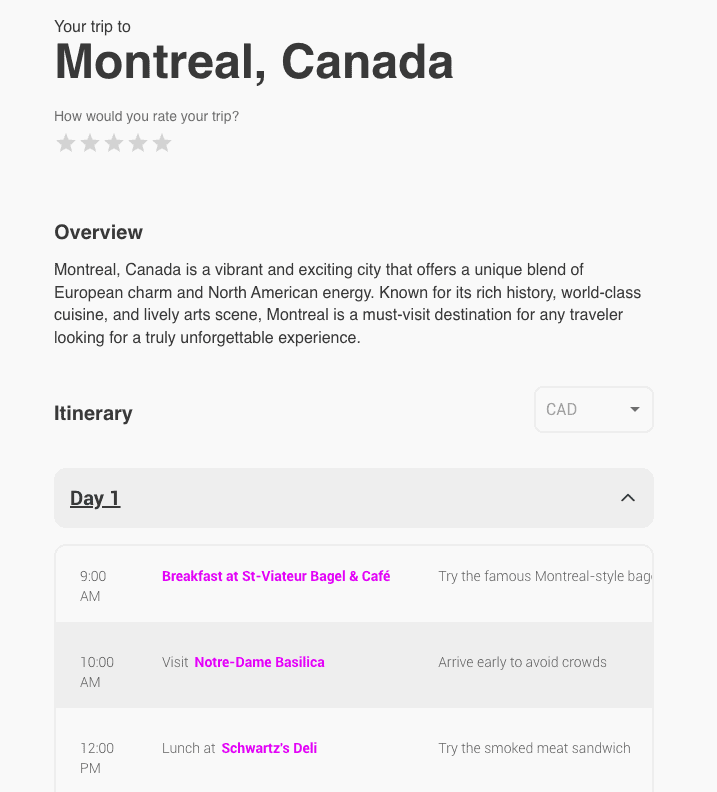Rate the trip one star
Viewport: 717px width, 792px height.
click(x=66, y=143)
